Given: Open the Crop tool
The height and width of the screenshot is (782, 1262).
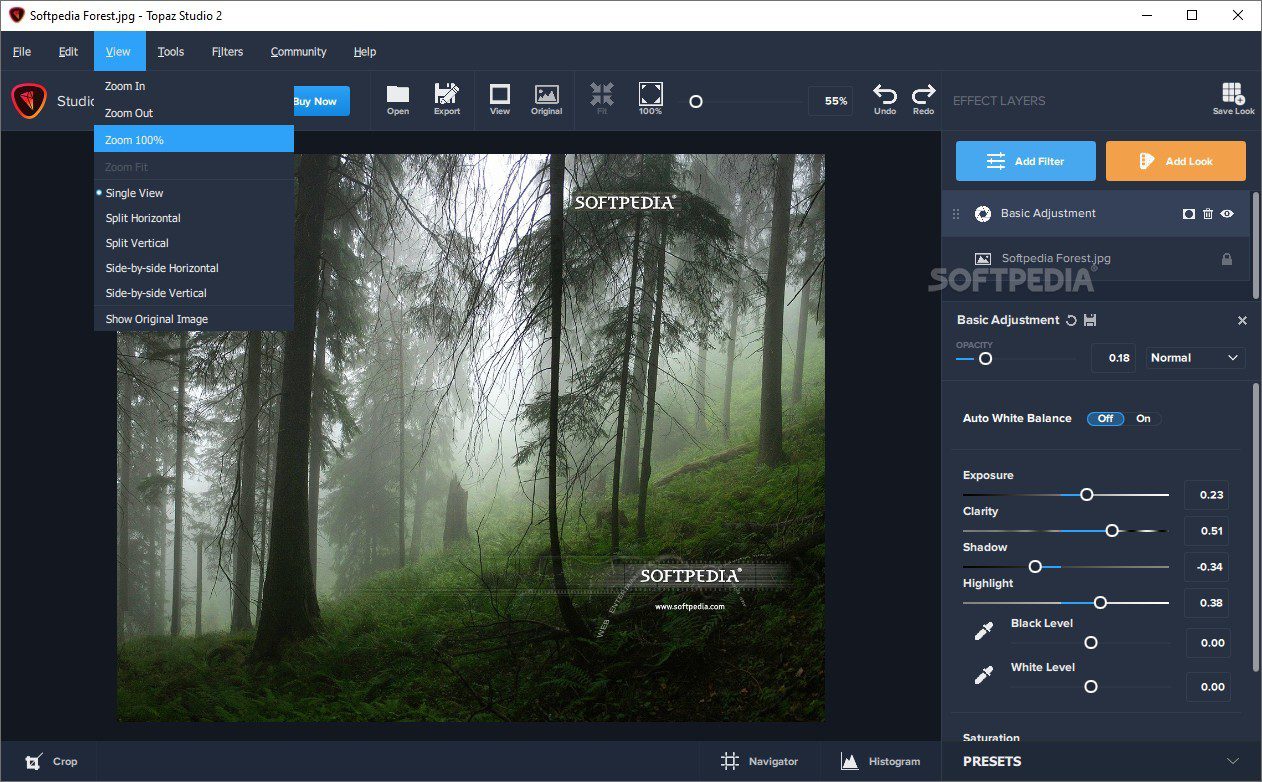Looking at the screenshot, I should click(51, 761).
